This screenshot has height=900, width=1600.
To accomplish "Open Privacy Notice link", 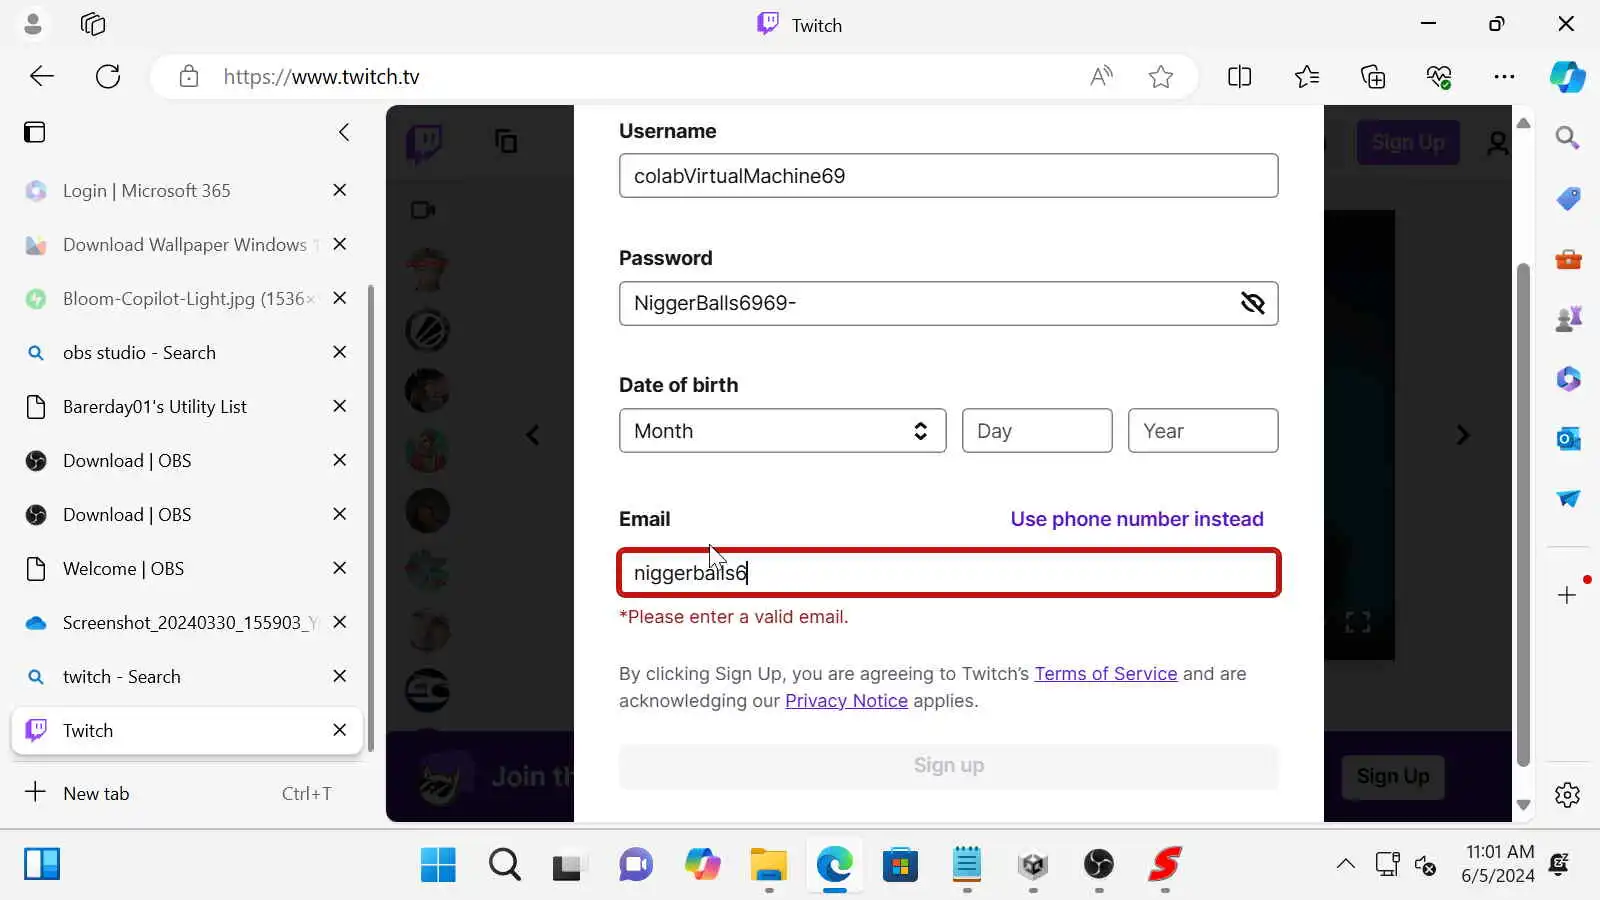I will pos(846,701).
